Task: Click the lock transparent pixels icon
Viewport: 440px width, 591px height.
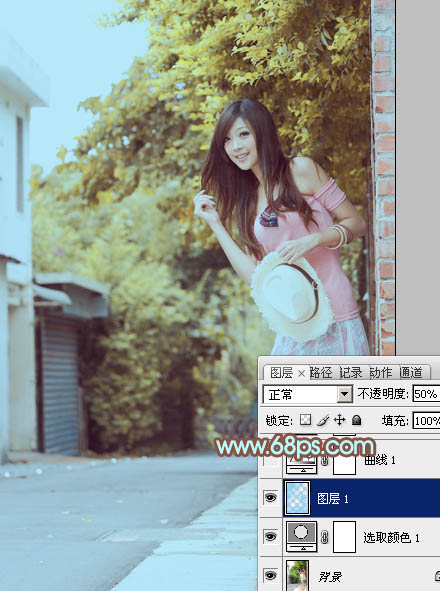Action: pos(305,420)
